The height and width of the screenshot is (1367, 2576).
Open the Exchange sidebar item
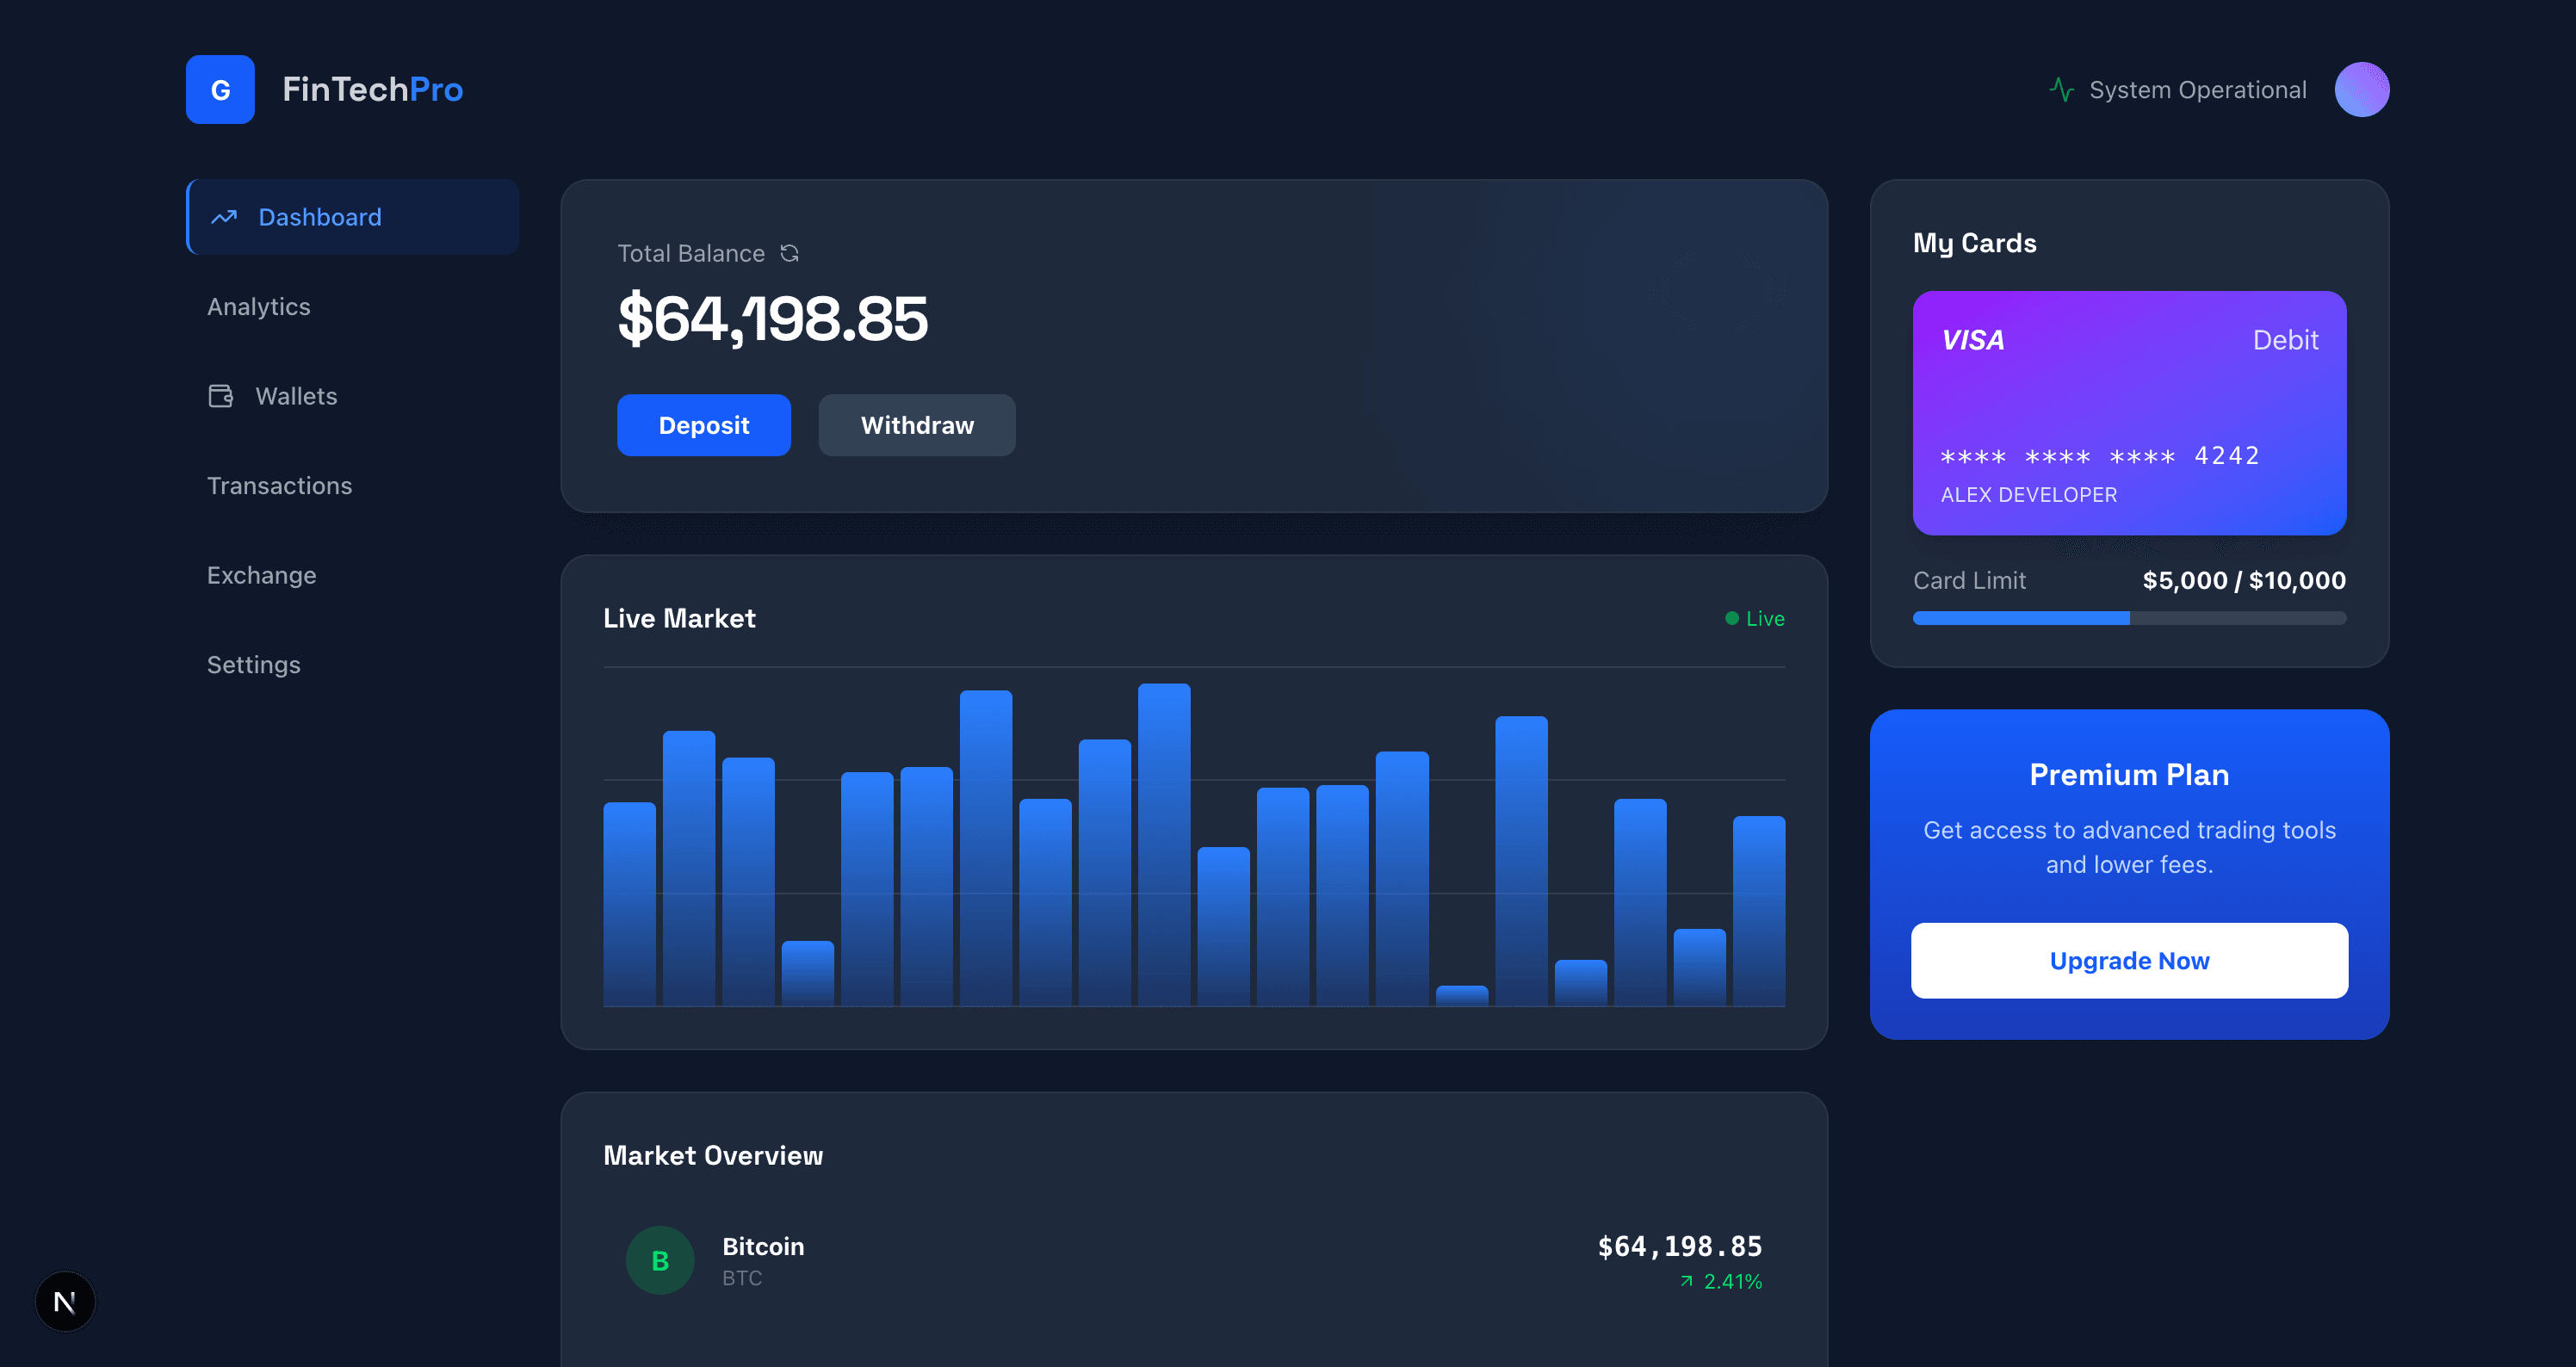click(x=261, y=575)
